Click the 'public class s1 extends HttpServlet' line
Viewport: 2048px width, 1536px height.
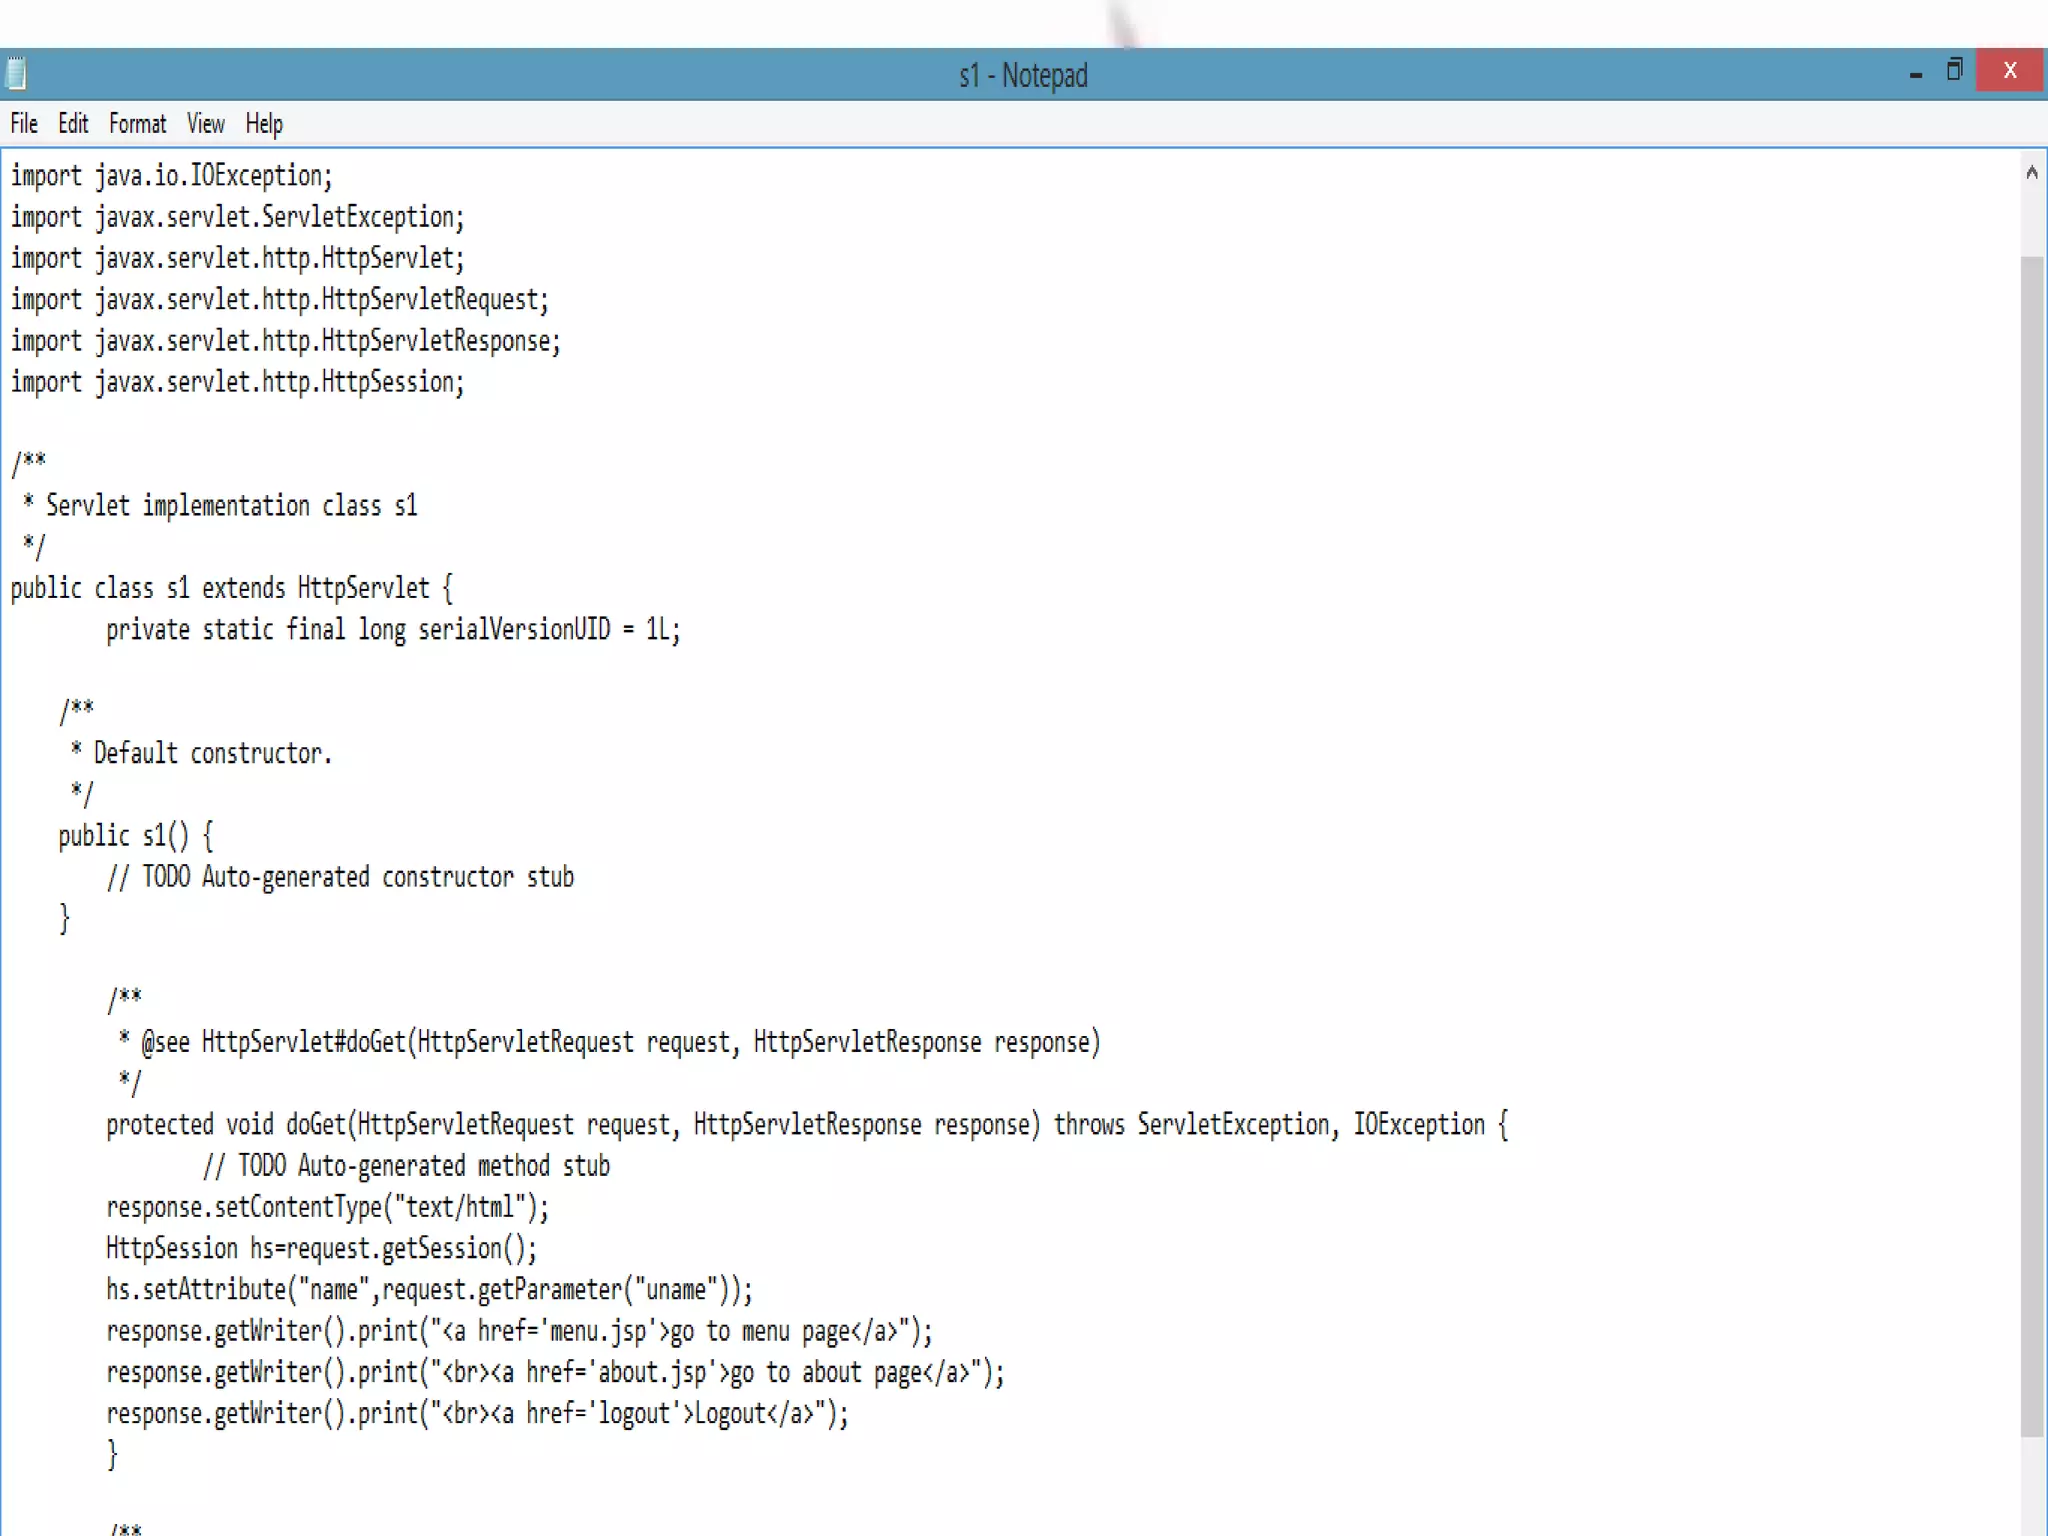231,588
